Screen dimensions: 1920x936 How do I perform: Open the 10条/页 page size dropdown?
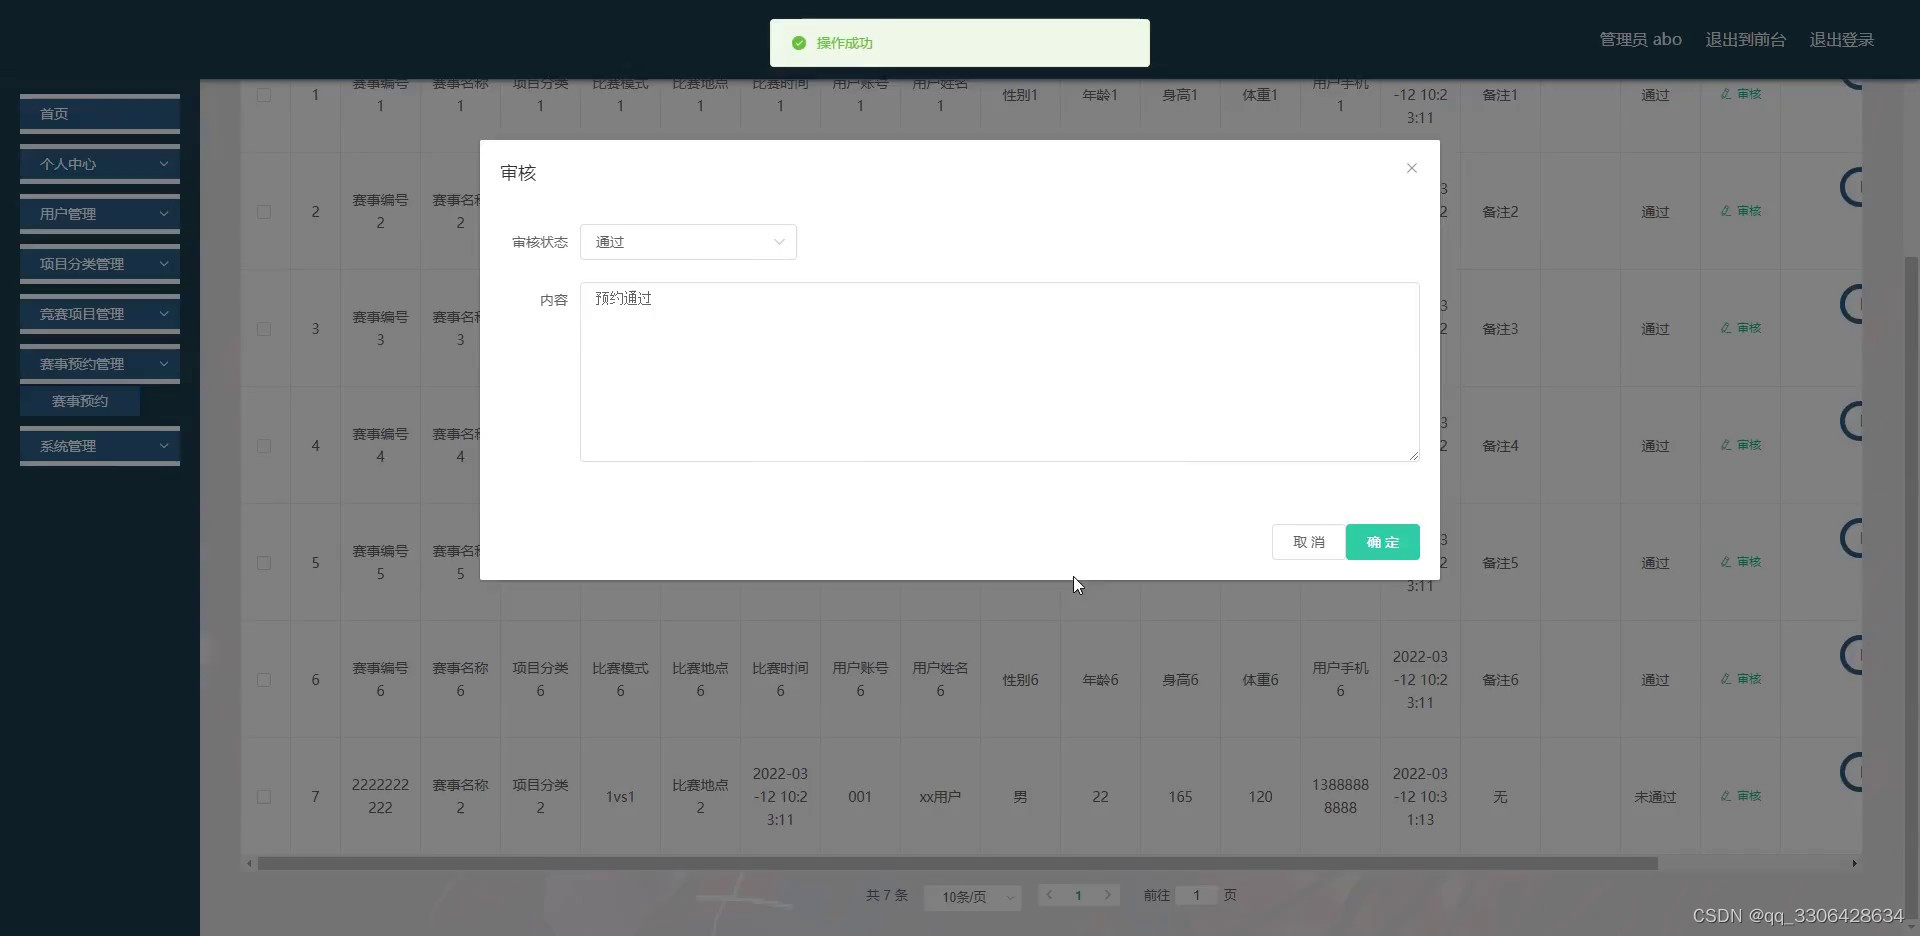tap(972, 897)
